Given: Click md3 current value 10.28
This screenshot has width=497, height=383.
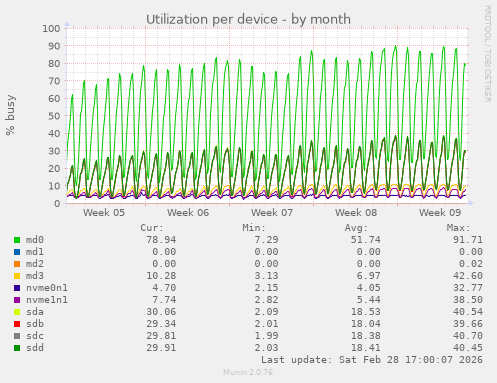Looking at the screenshot, I should pyautogui.click(x=161, y=276).
